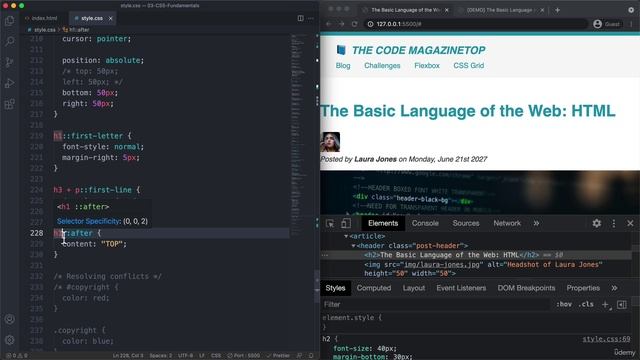Viewport: 640px width, 360px height.
Task: Open the Layout sidebar tab
Action: point(414,288)
